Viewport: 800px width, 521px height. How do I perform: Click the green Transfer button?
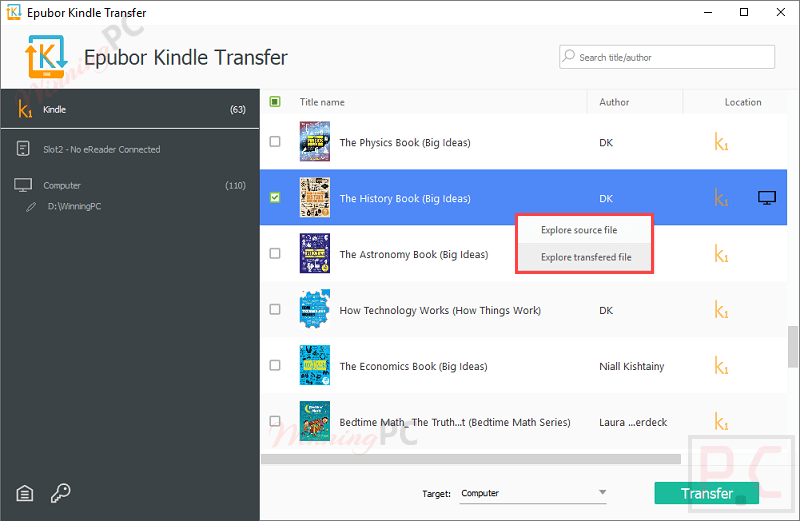pyautogui.click(x=707, y=493)
